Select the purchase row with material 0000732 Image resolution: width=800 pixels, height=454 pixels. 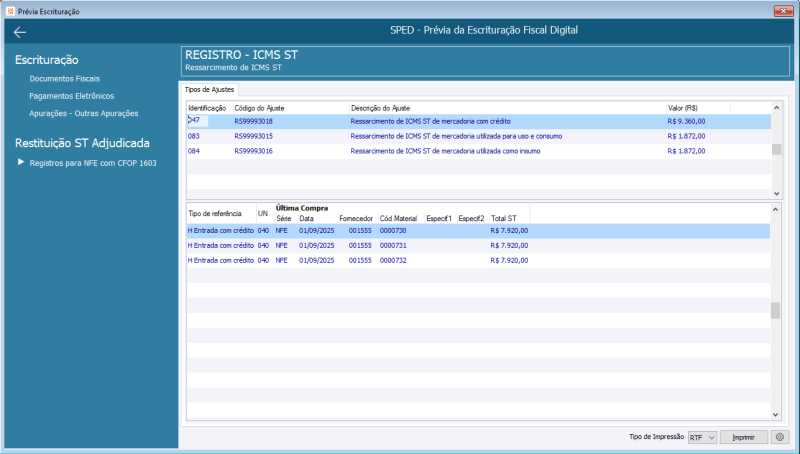(478, 260)
